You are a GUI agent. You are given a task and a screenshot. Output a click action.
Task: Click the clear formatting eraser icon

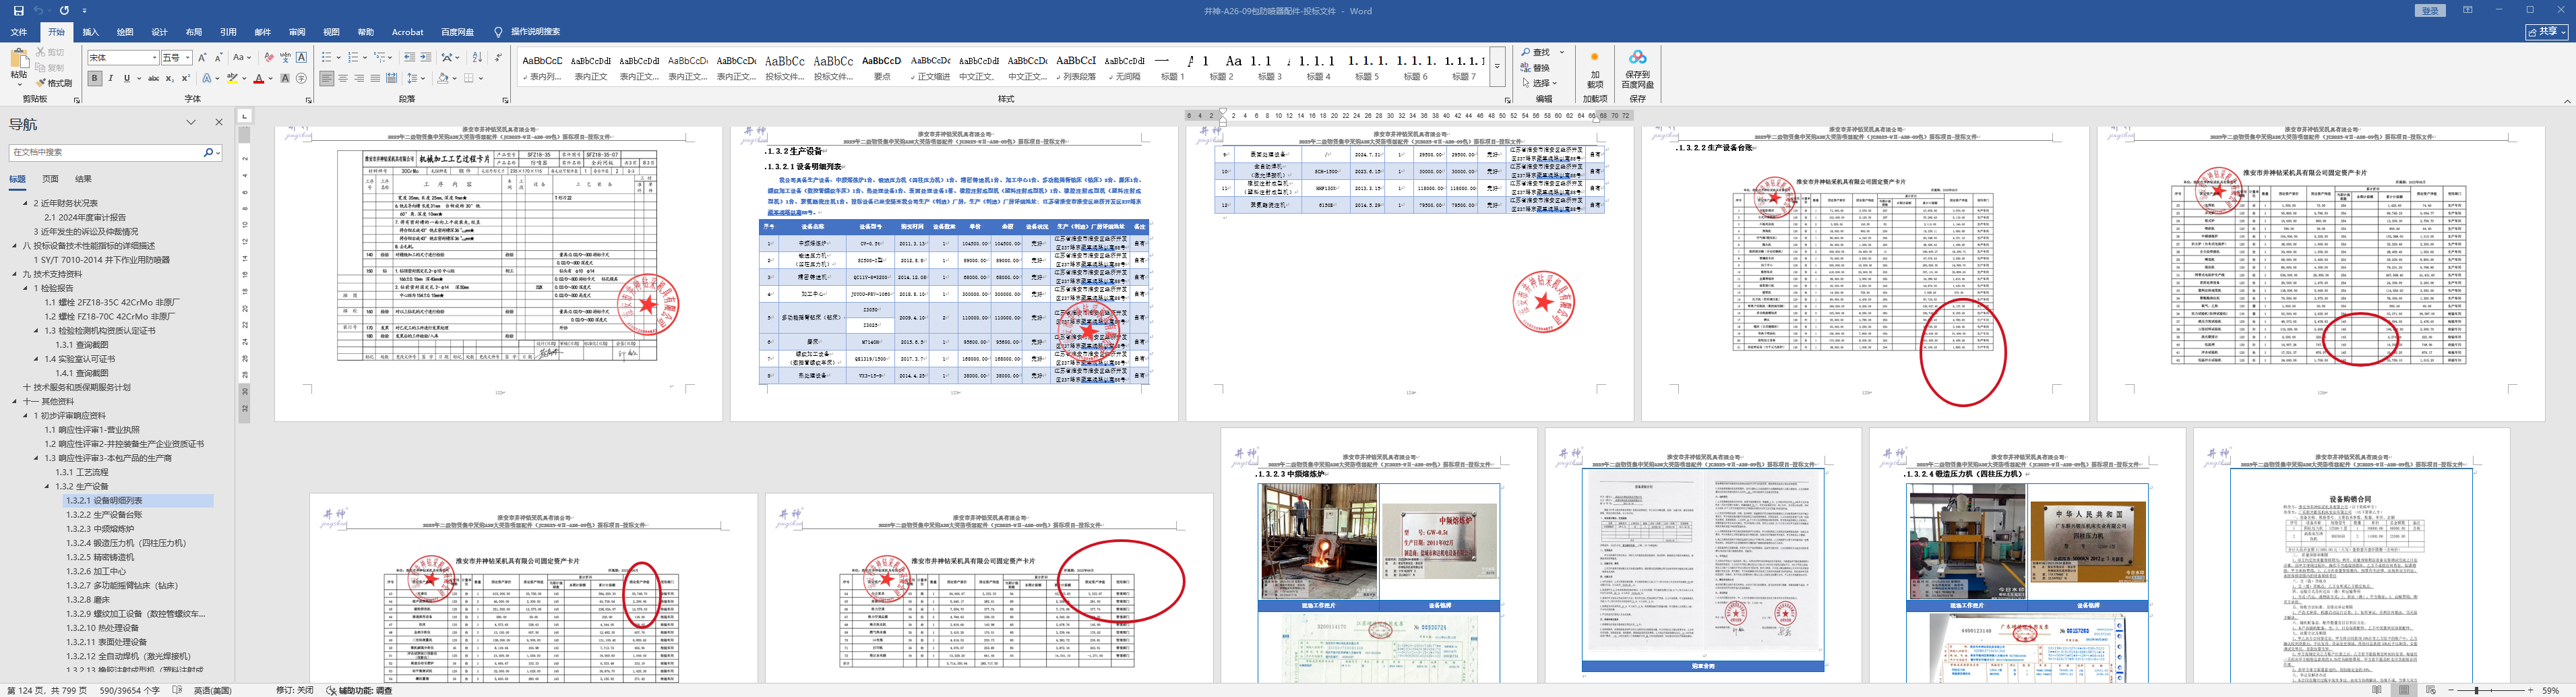tap(268, 58)
